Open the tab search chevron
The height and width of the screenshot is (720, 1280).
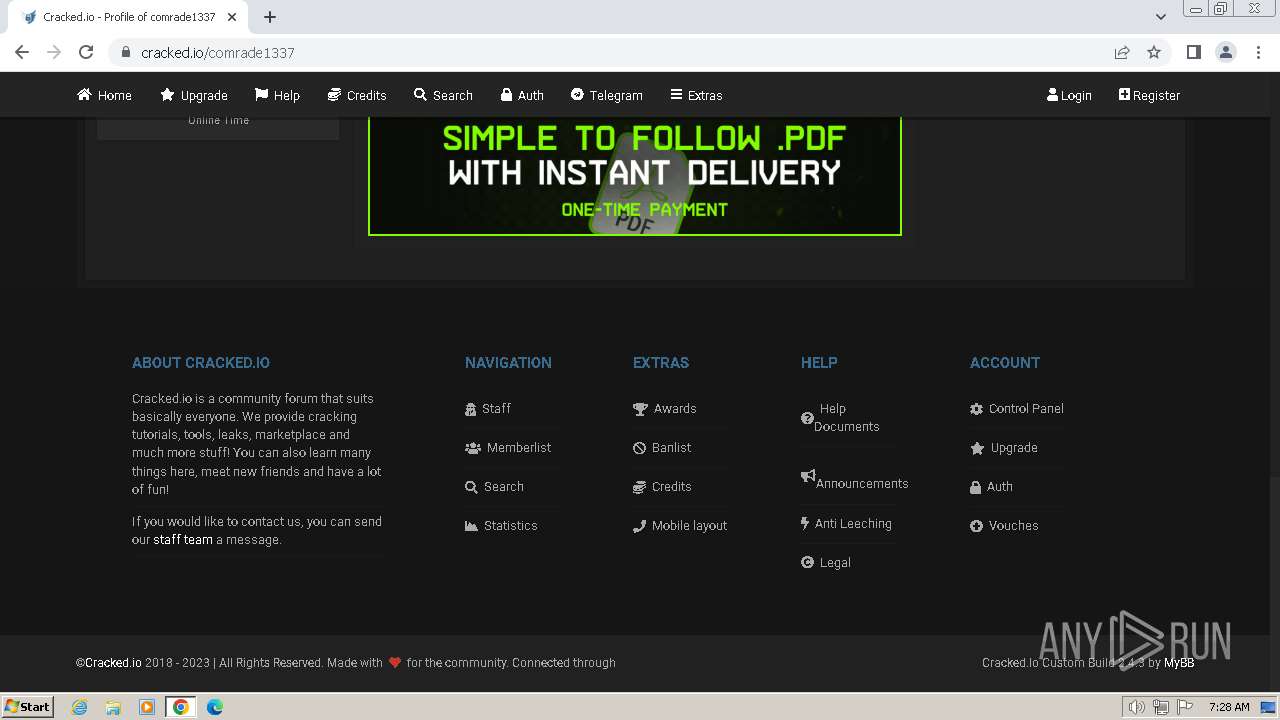(x=1160, y=16)
